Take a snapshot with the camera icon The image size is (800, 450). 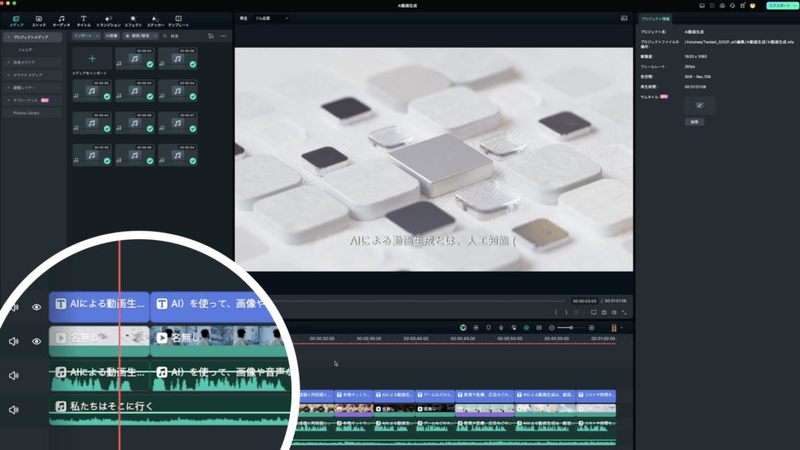point(604,312)
